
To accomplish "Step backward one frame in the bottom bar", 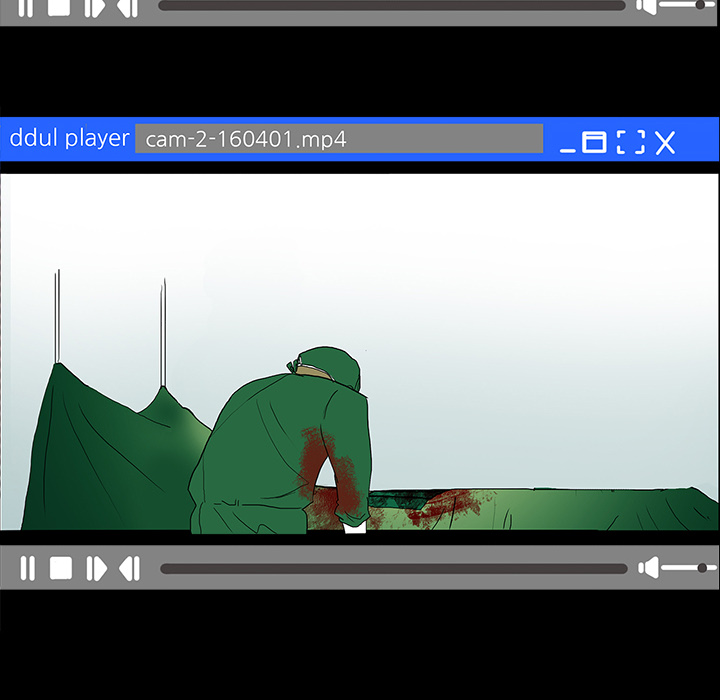I will pyautogui.click(x=129, y=568).
